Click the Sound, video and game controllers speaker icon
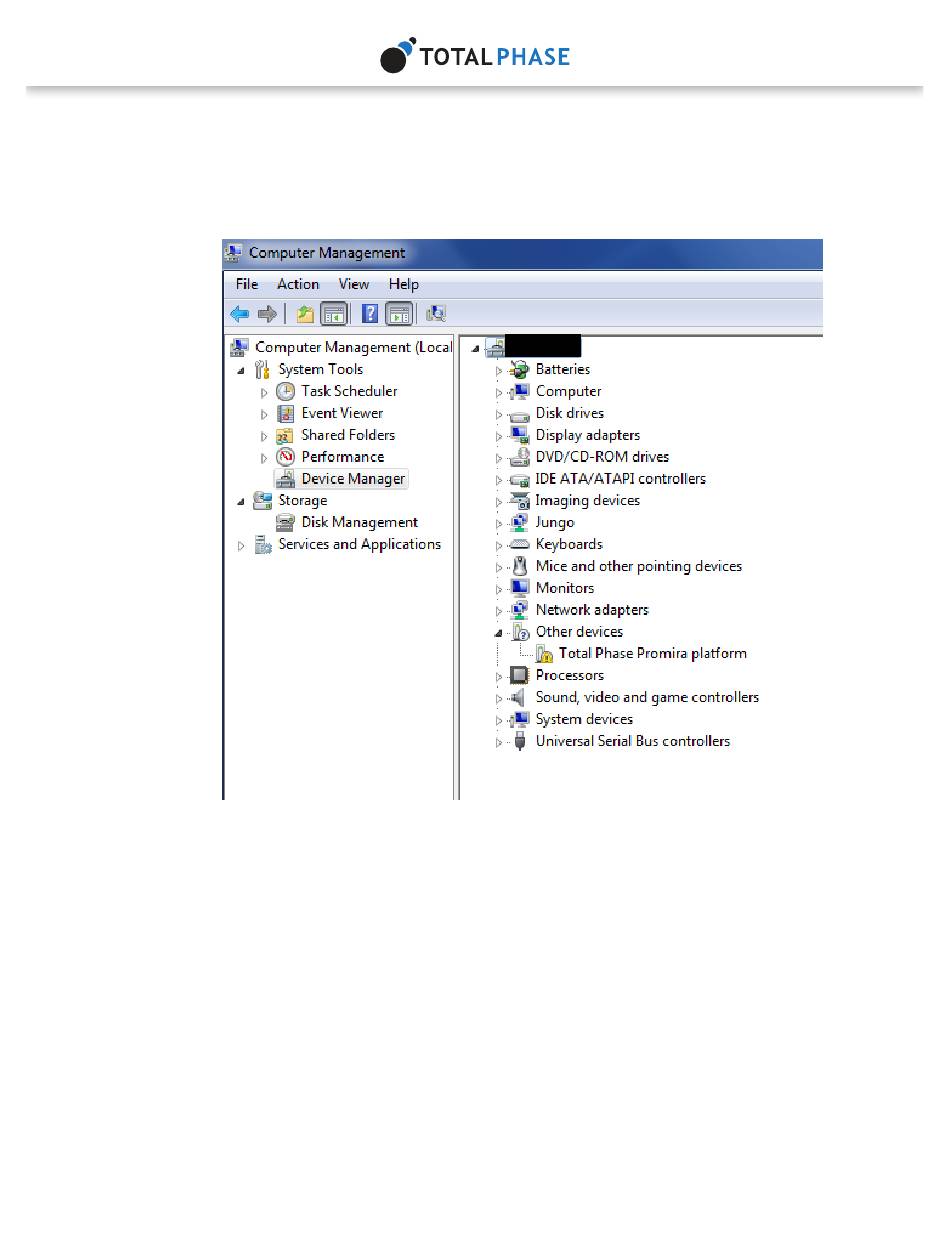The height and width of the screenshot is (1241, 950). [518, 697]
